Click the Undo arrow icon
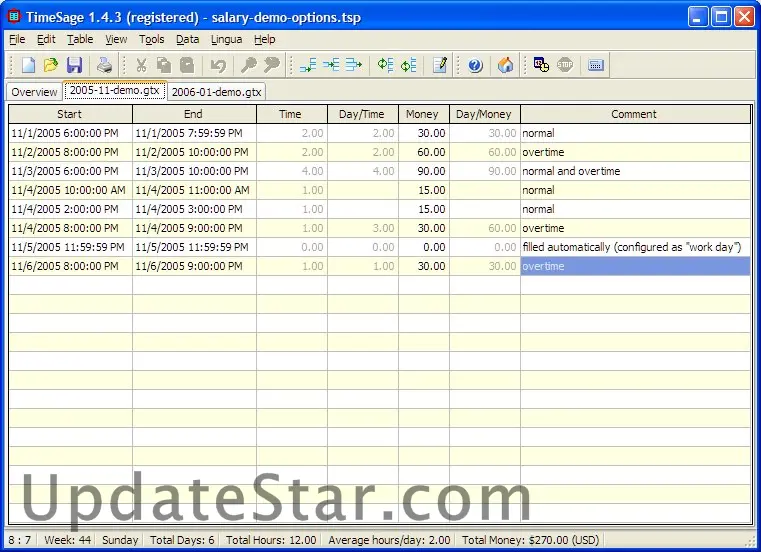This screenshot has width=761, height=552. [x=217, y=65]
